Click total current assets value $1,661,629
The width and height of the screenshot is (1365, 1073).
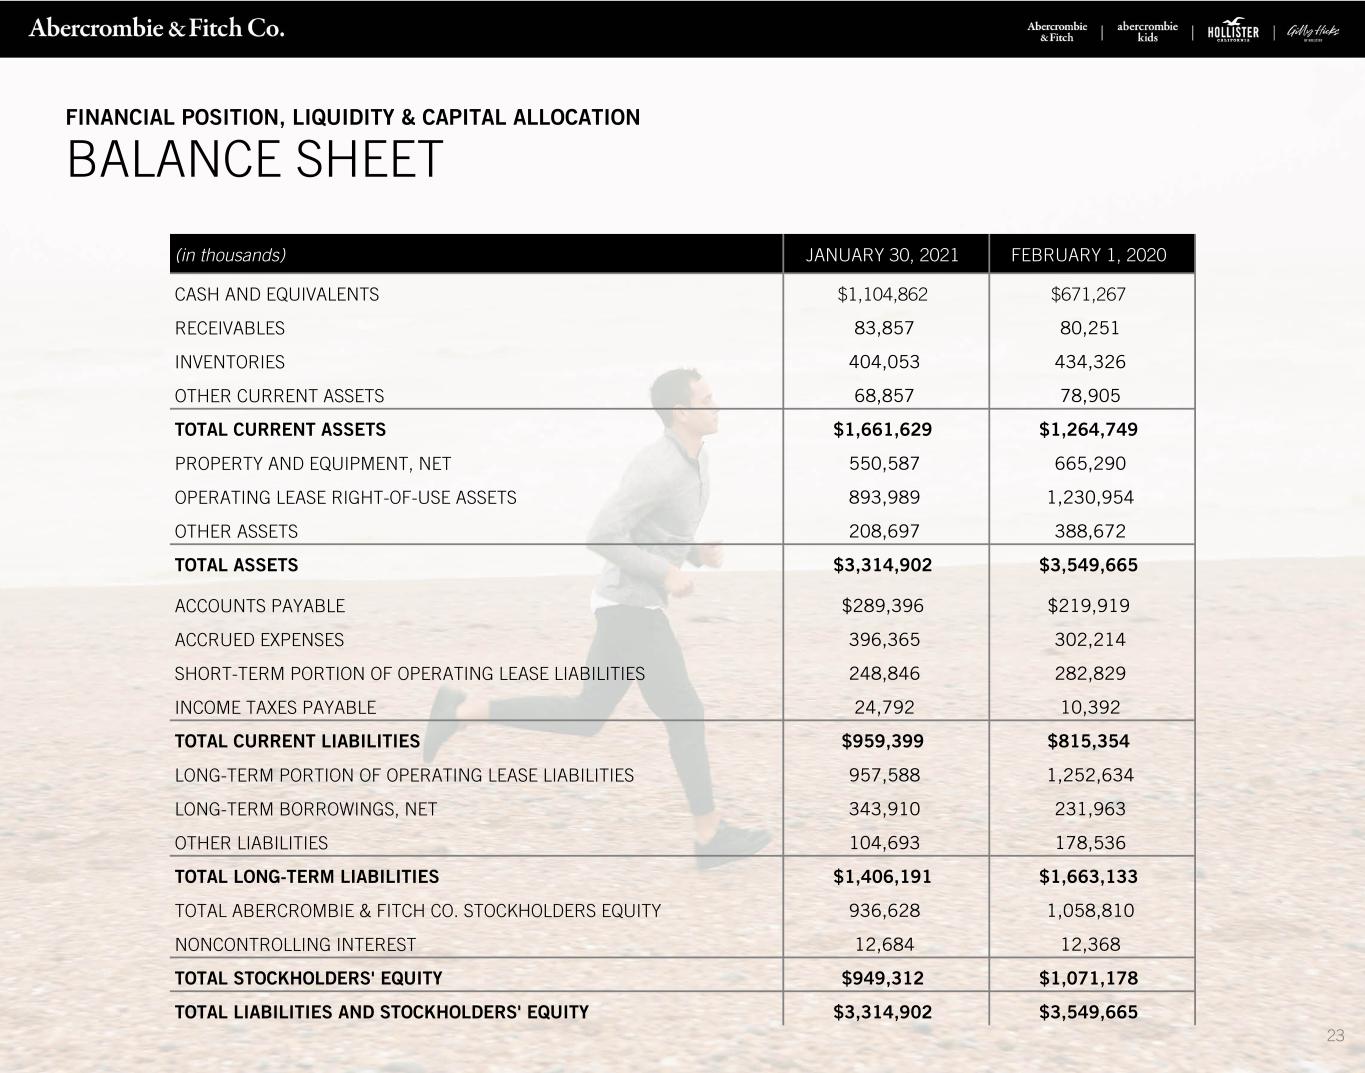[882, 430]
